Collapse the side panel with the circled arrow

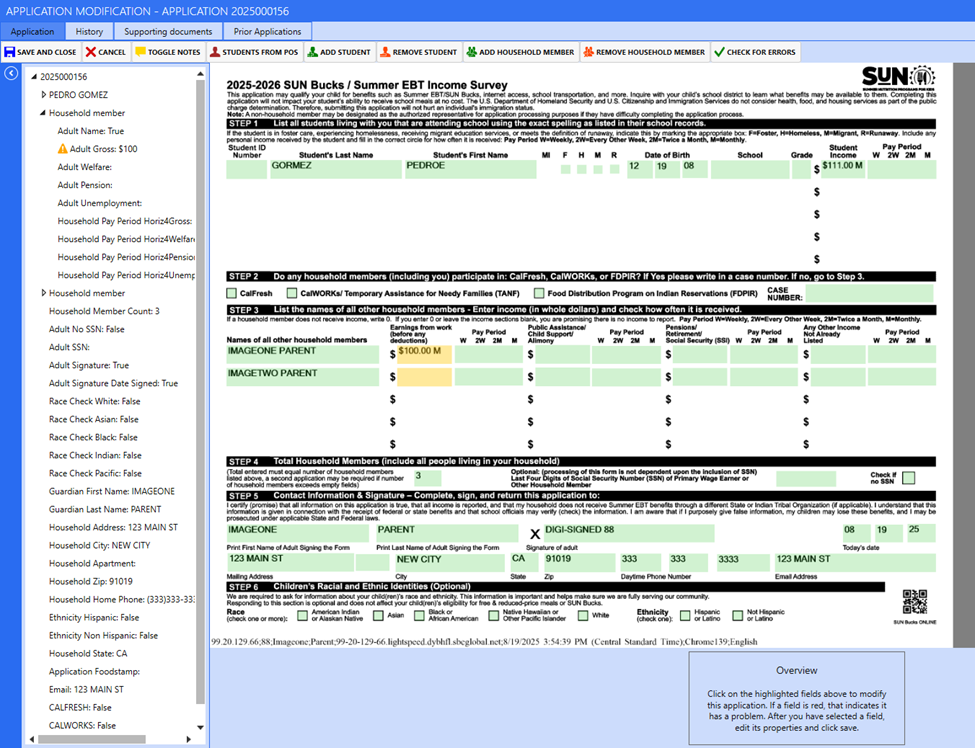click(11, 73)
